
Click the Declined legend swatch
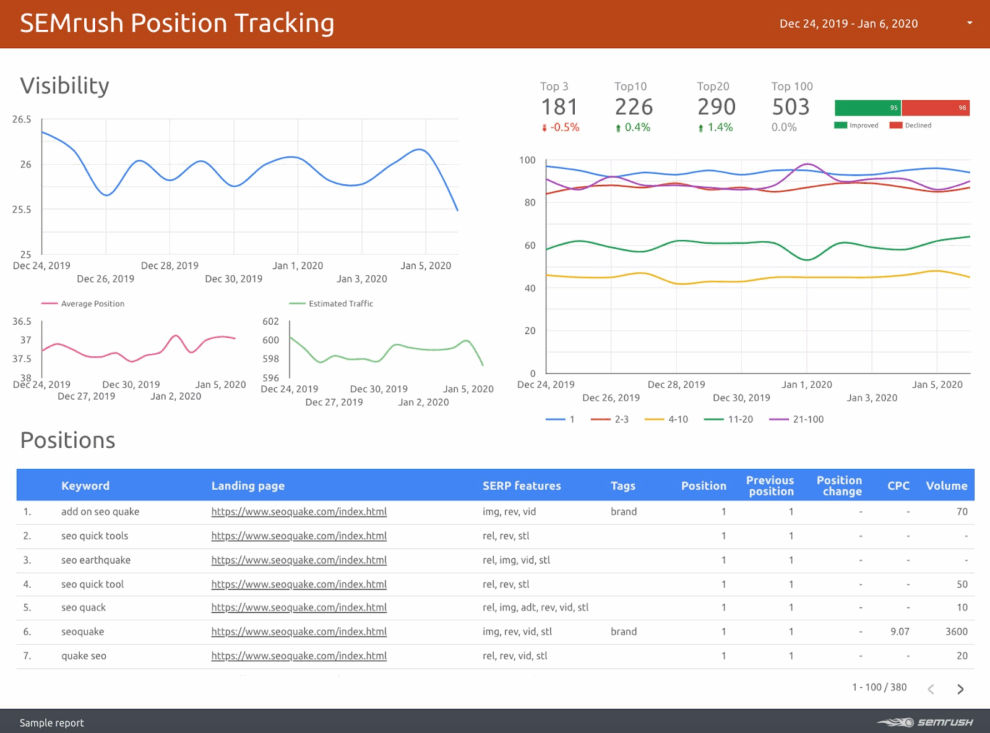pyautogui.click(x=895, y=125)
